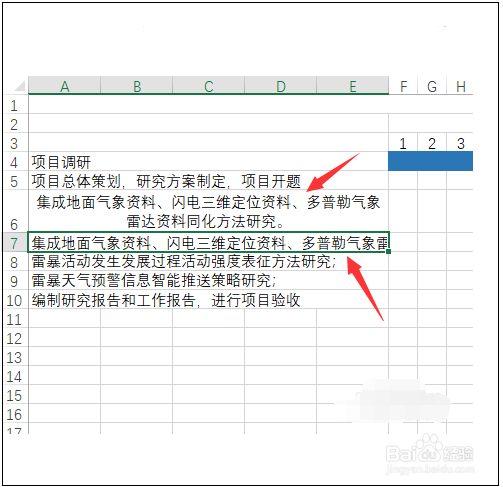503x487 pixels.
Task: Select column A header
Action: [x=65, y=85]
